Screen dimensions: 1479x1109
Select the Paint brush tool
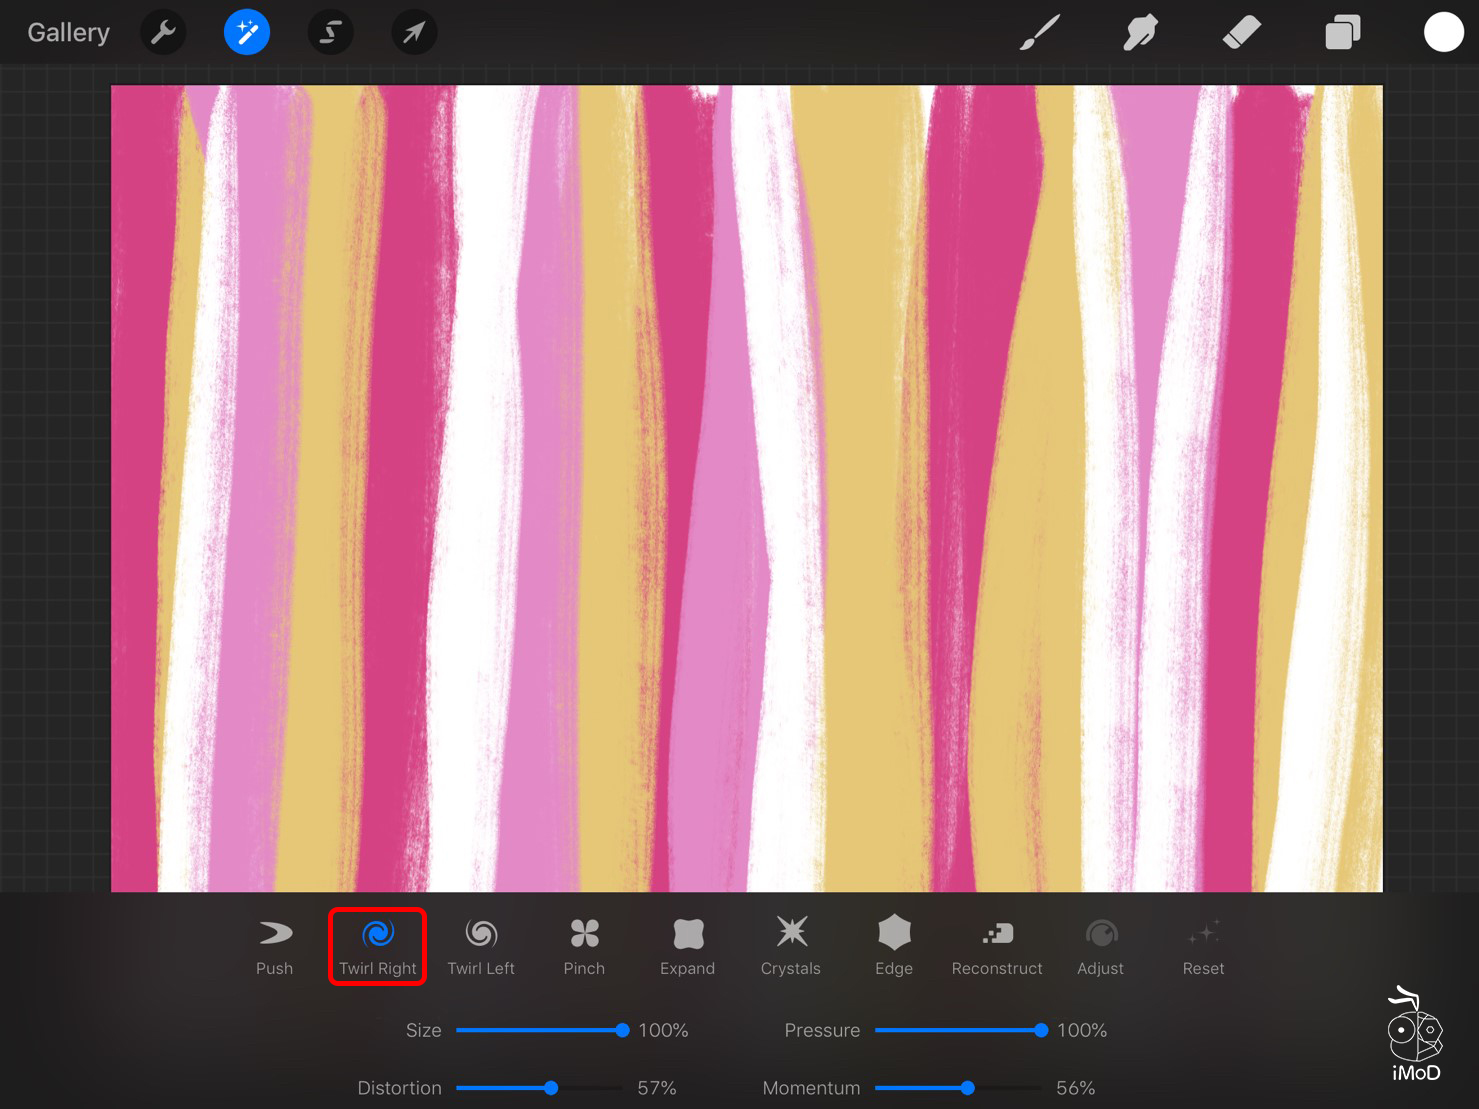coord(1040,33)
